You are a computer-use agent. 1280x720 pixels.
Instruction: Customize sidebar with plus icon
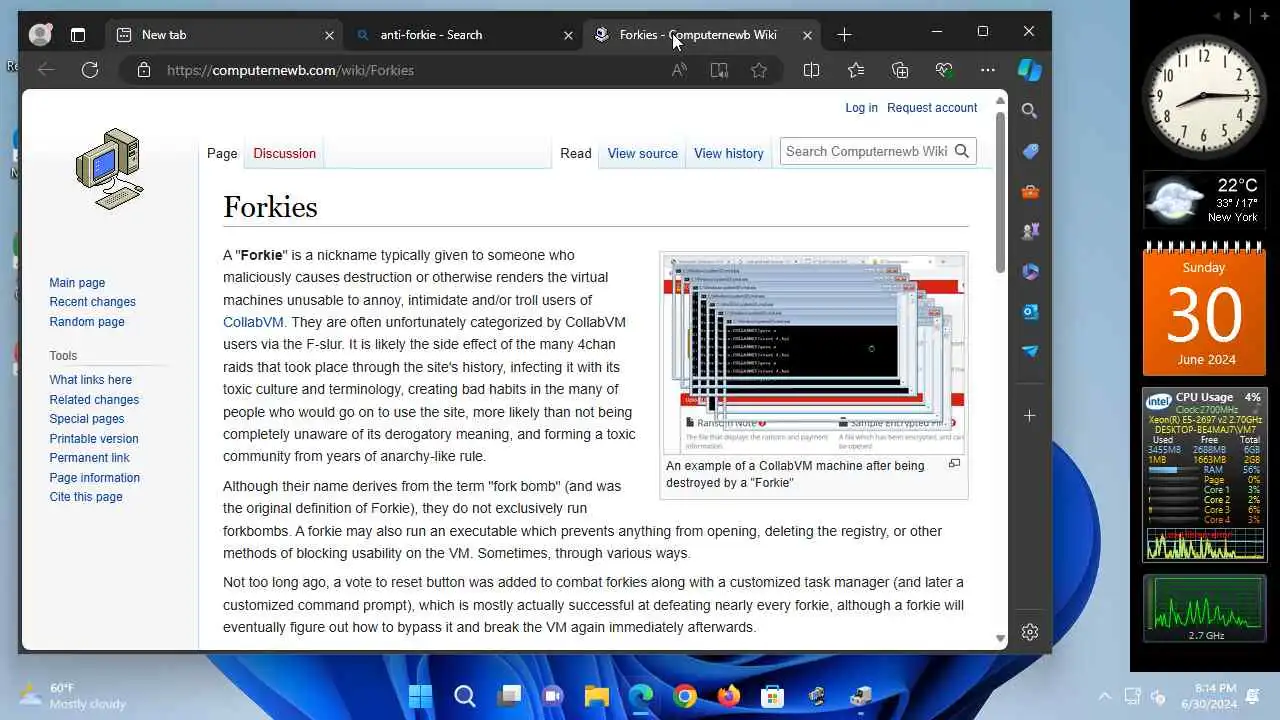pyautogui.click(x=1030, y=415)
